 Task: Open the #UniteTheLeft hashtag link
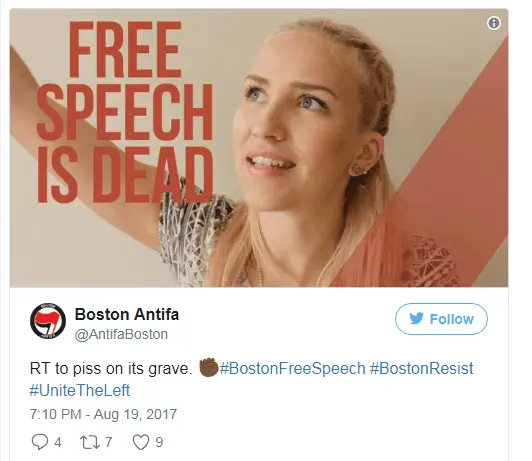pos(80,390)
